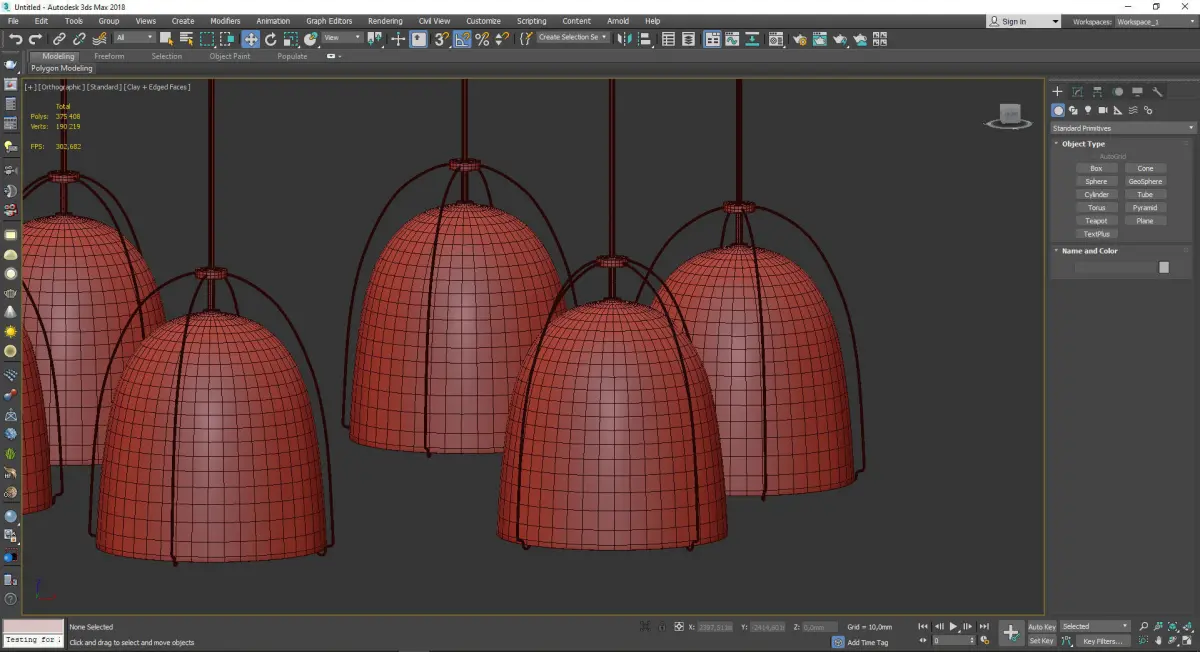Switch to the Modify command panel tab
Screen dimensions: 1200x652
(1077, 92)
